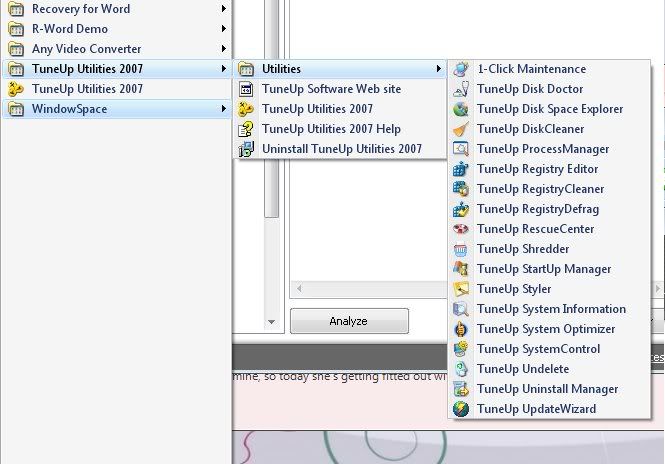Open TuneUp UpdateWizard
665x464 pixels.
tap(550, 409)
